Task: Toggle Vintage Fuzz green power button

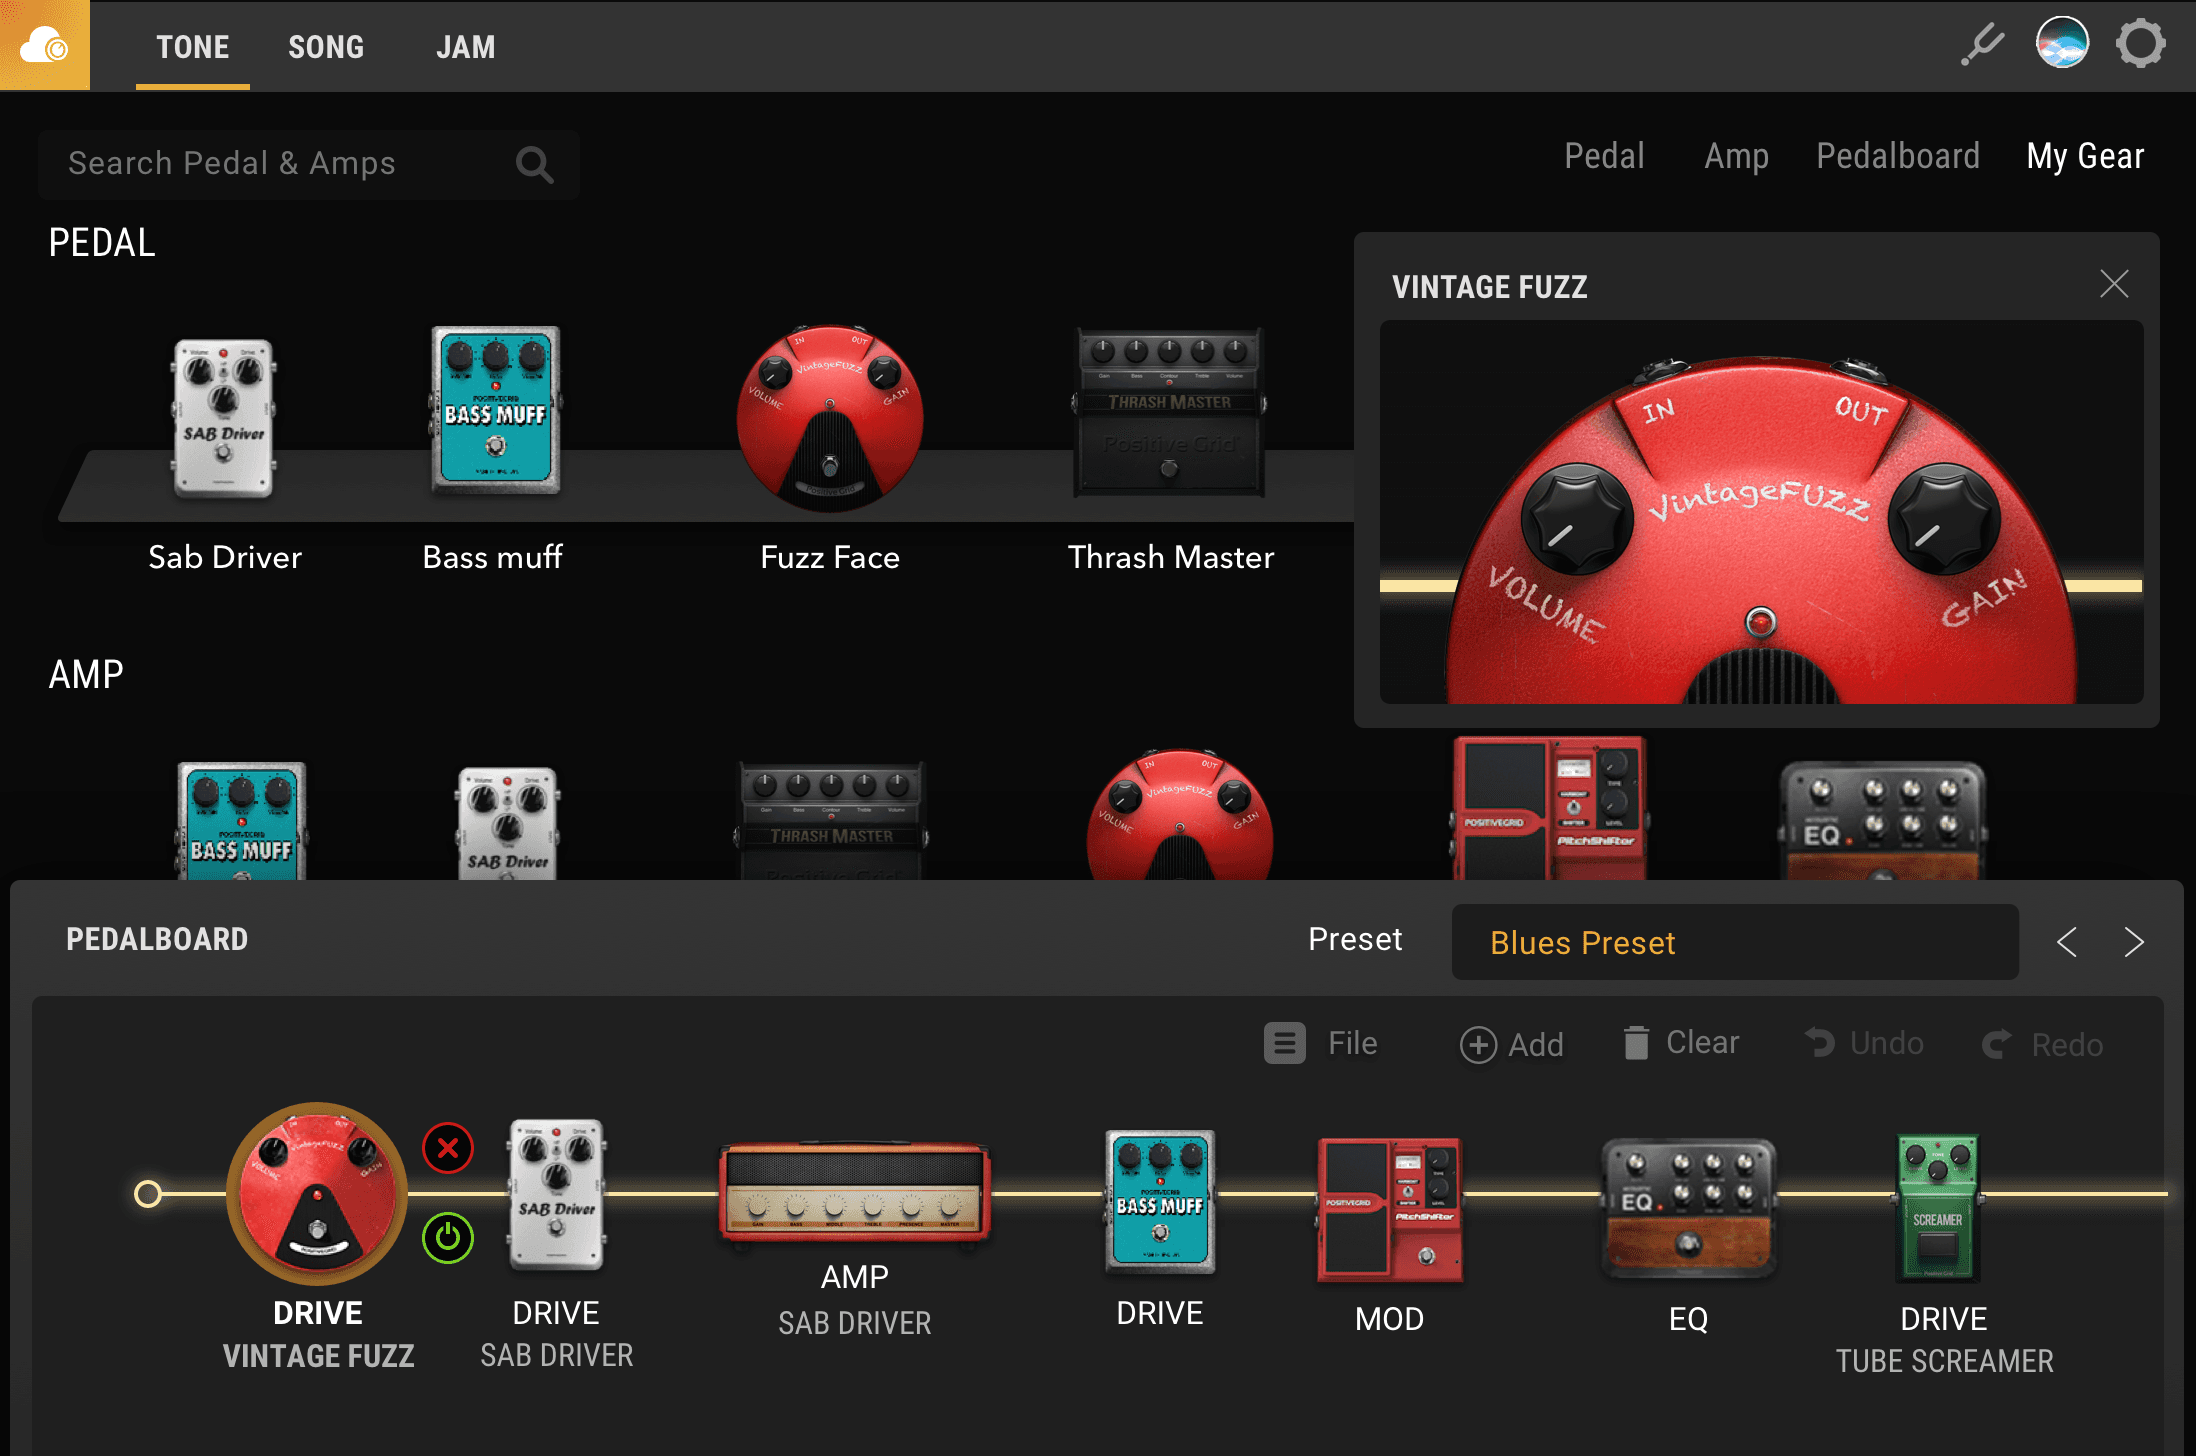Action: 447,1238
